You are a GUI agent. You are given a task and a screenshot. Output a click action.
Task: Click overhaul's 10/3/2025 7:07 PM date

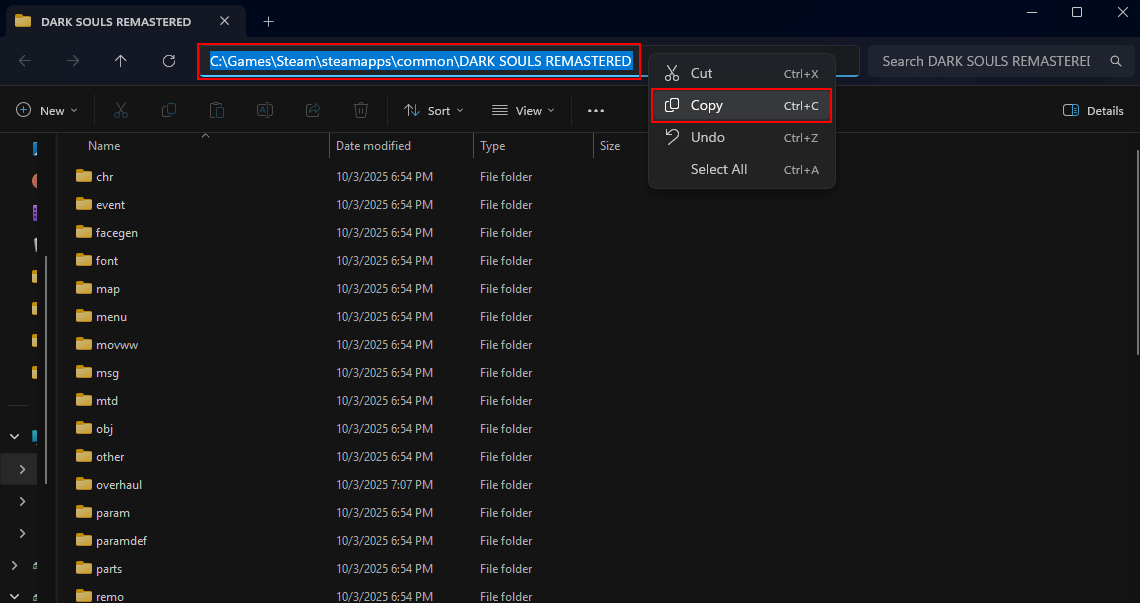click(385, 484)
